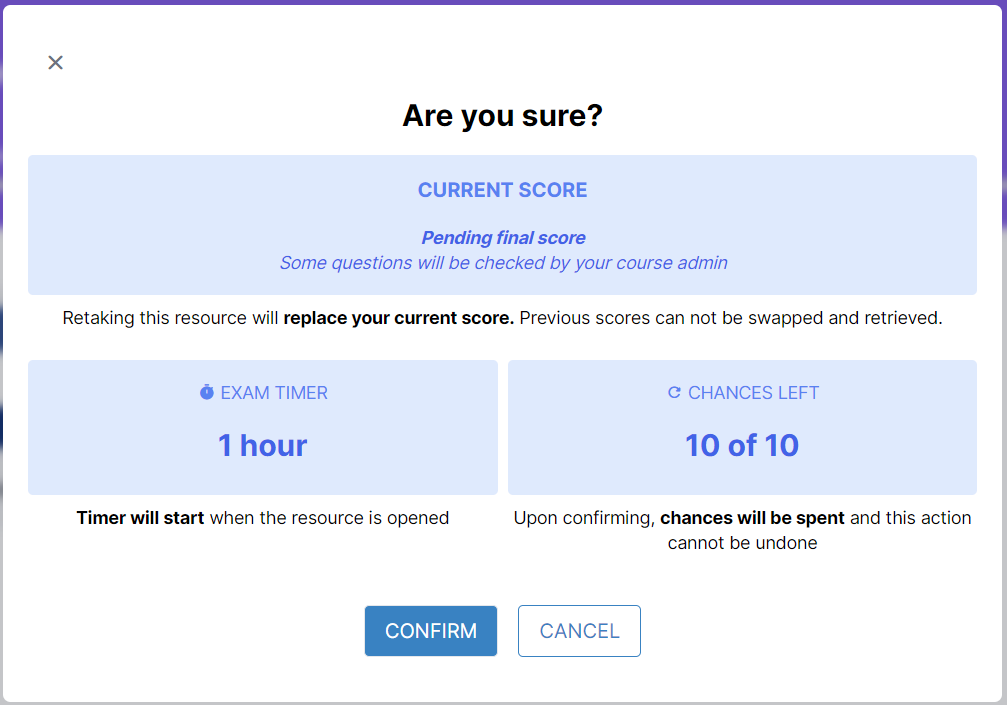Viewport: 1007px width, 705px height.
Task: Click the course admin note in italics
Action: click(503, 263)
